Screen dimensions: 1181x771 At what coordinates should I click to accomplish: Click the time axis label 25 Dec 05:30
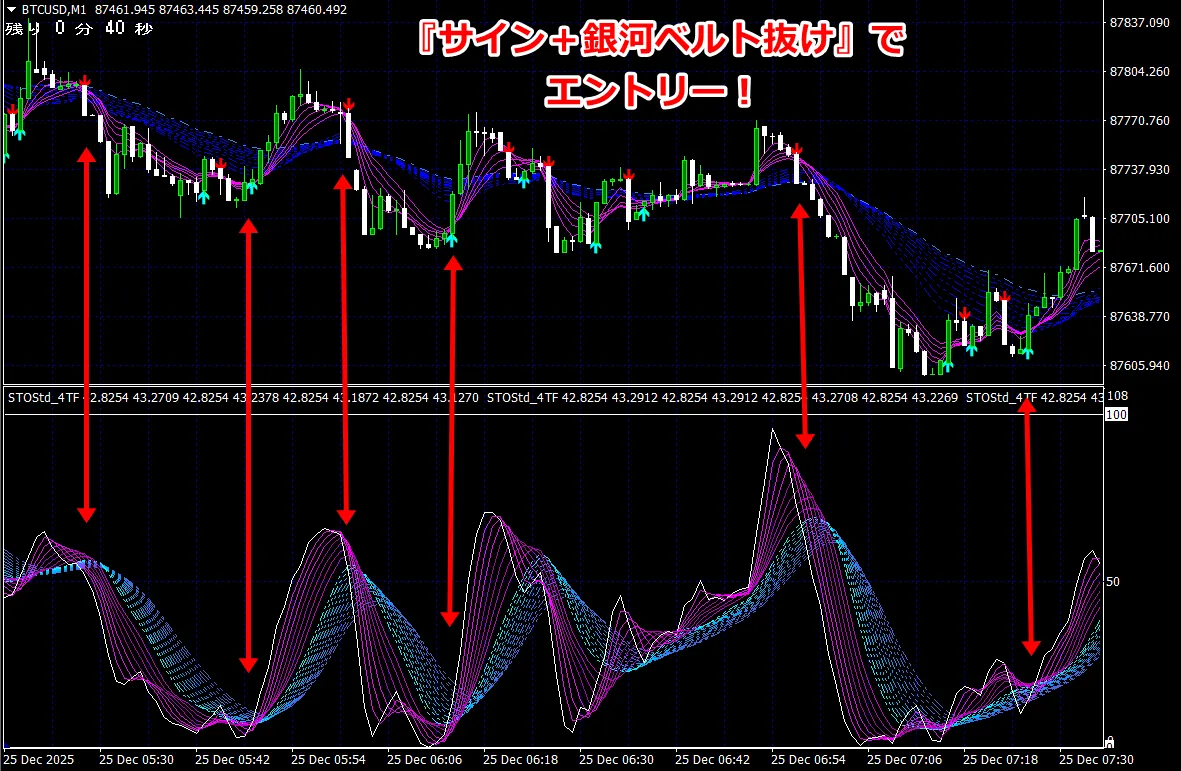(x=136, y=760)
